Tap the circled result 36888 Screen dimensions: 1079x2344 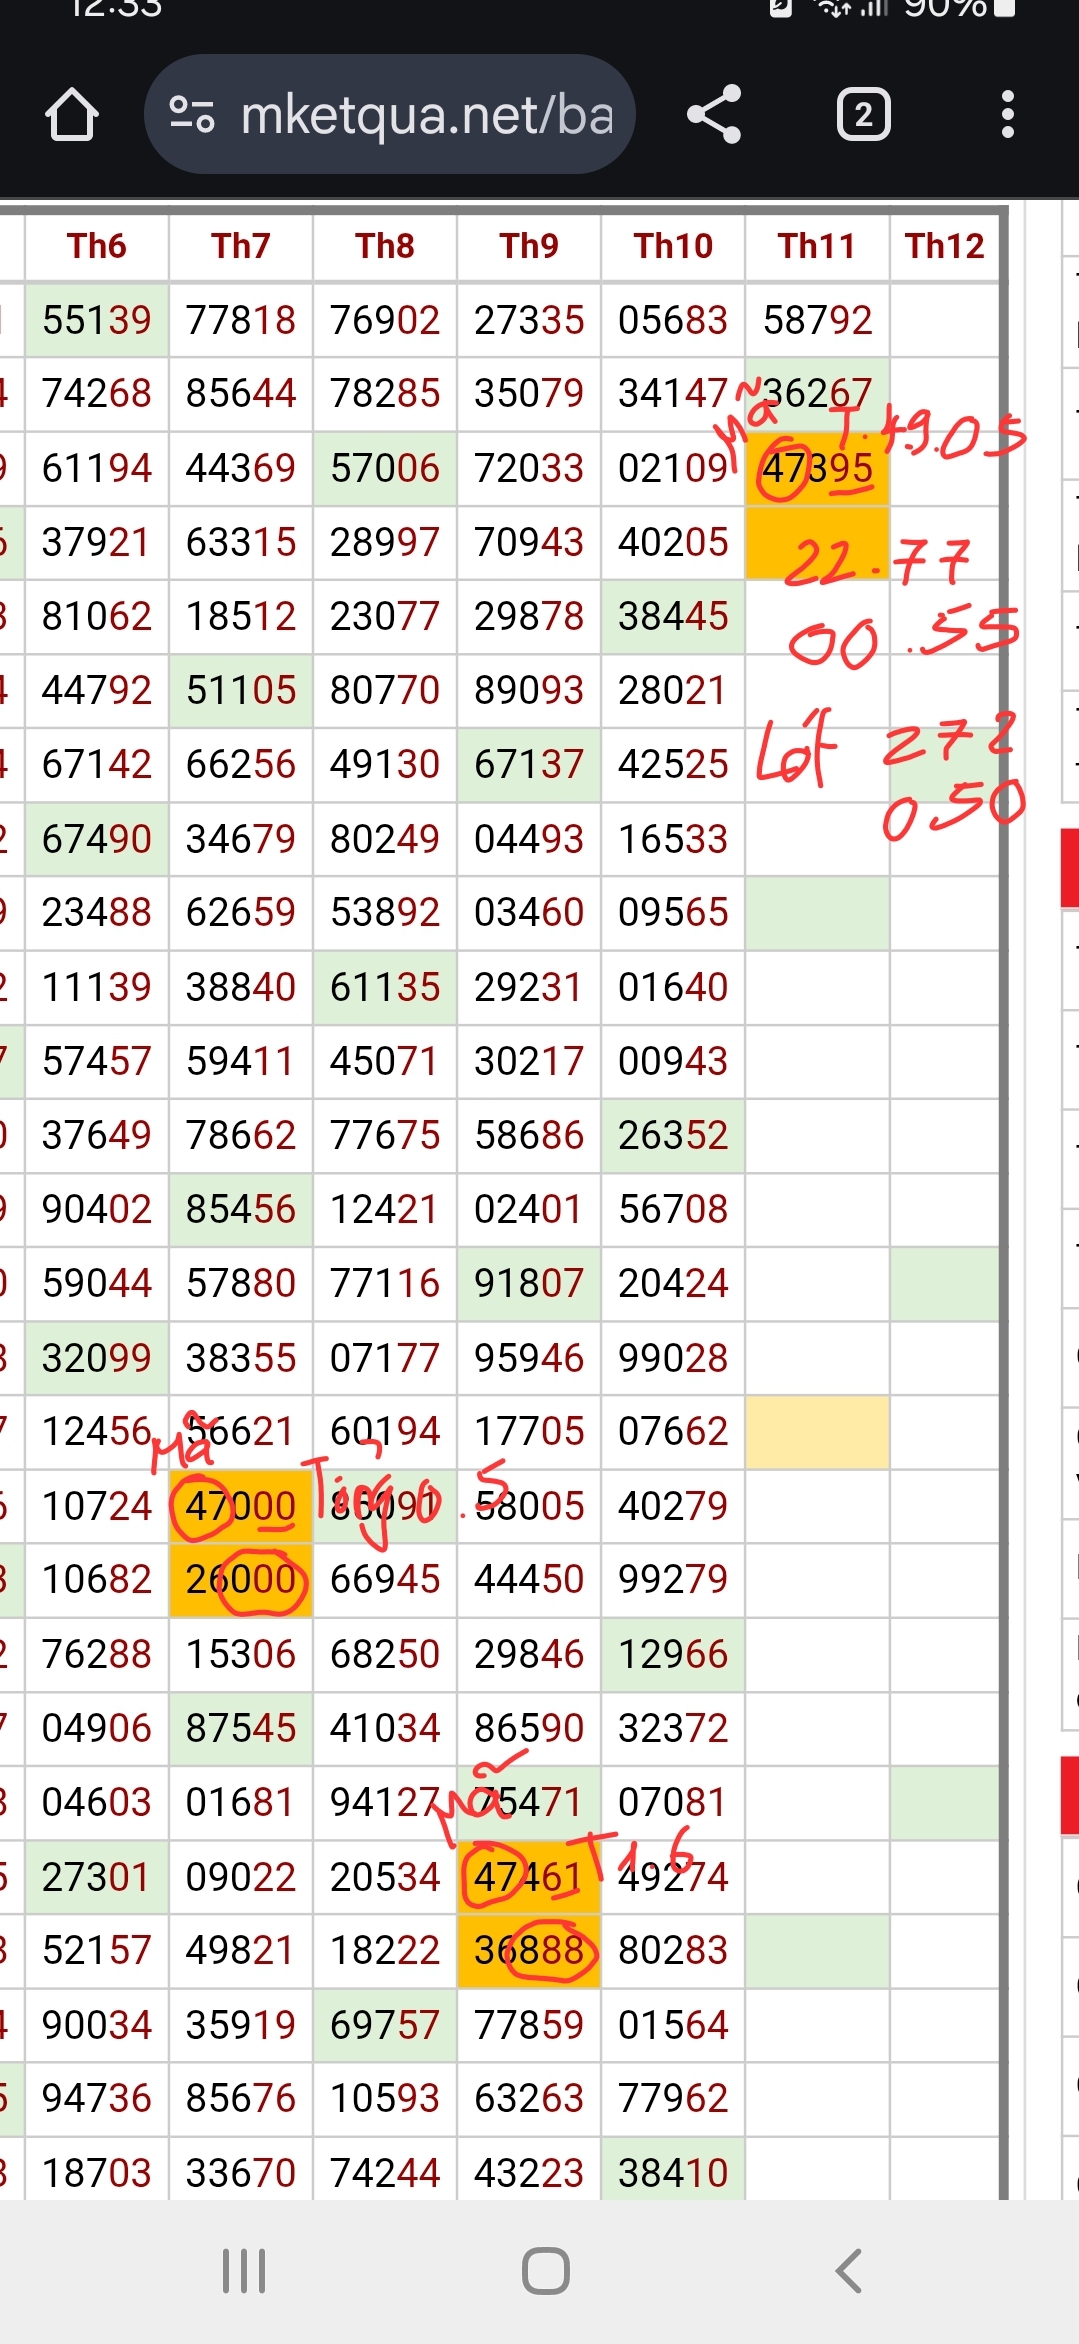click(529, 1950)
